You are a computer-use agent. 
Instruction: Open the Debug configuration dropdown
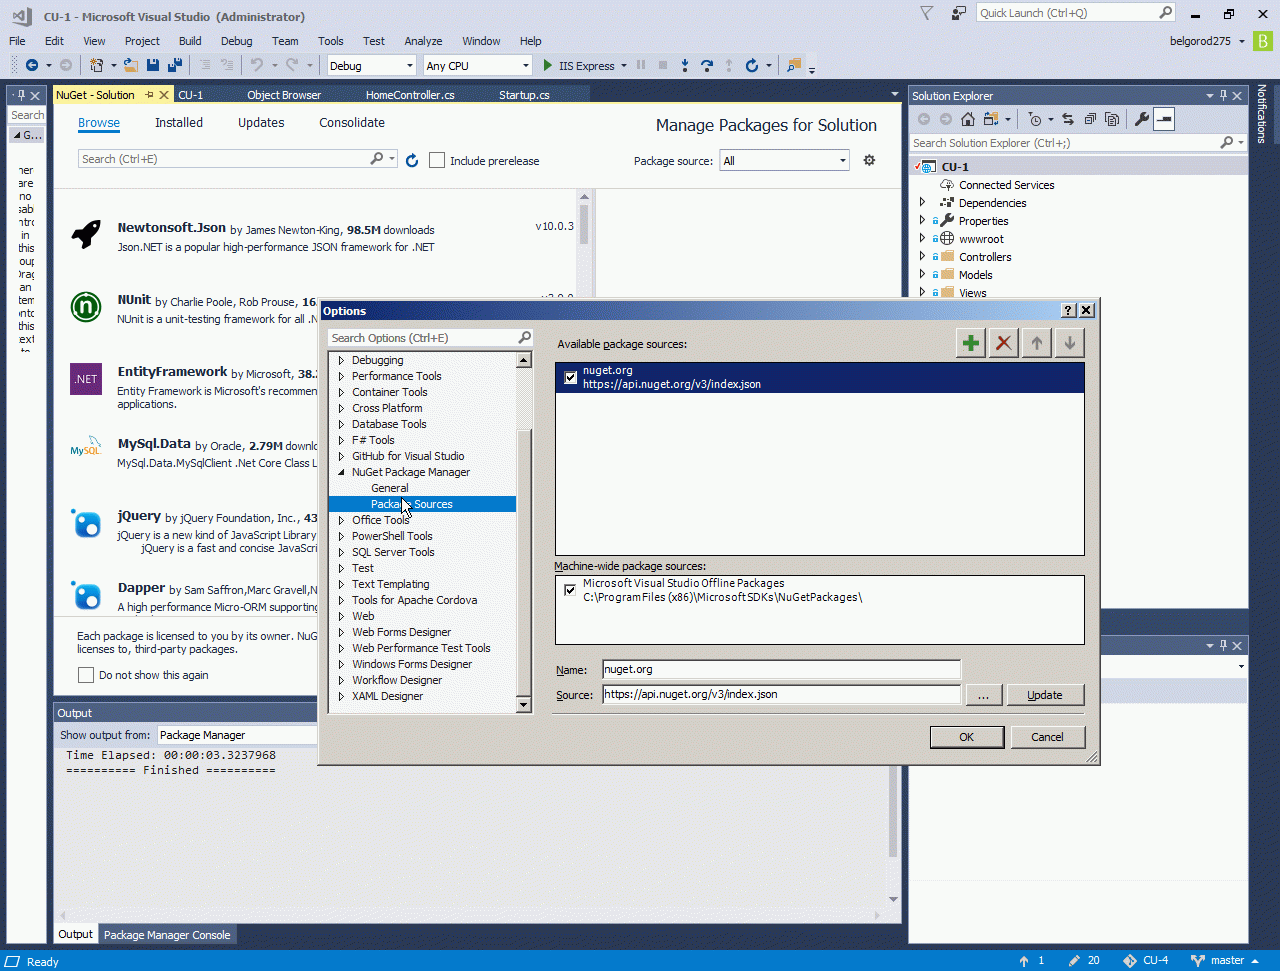click(x=371, y=66)
